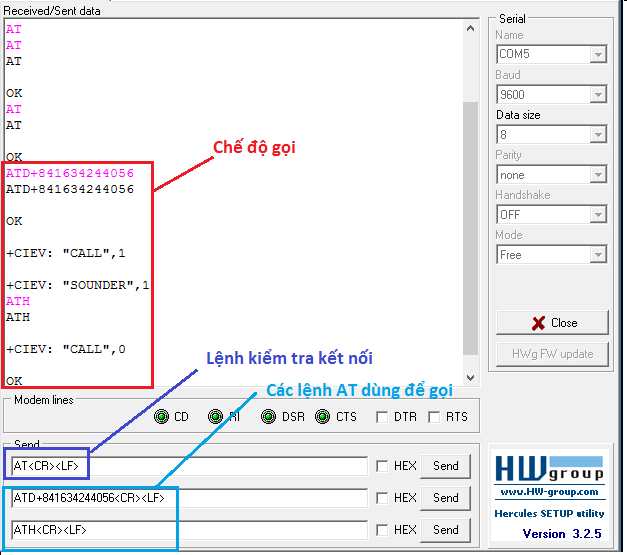Image resolution: width=627 pixels, height=555 pixels.
Task: Send the AT<CR><LF> command
Action: click(x=445, y=466)
